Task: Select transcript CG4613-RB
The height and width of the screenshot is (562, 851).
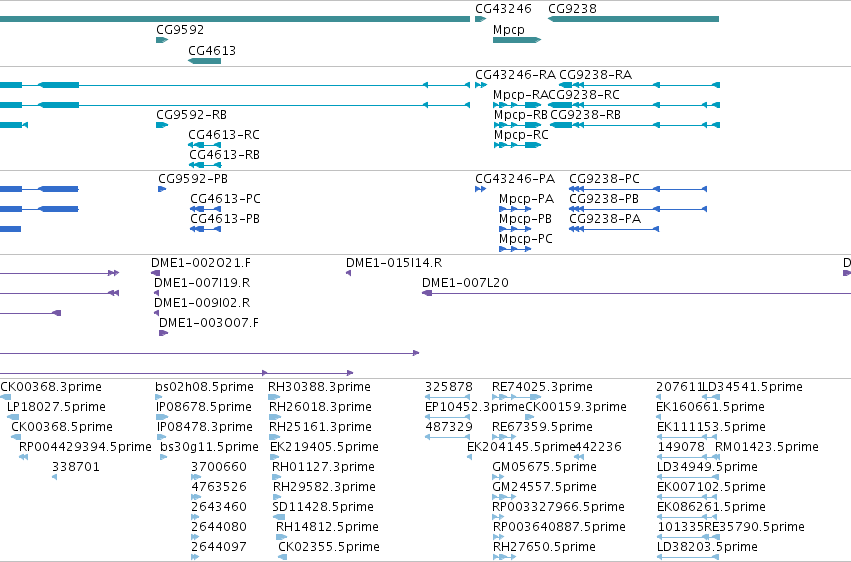Action: pos(224,155)
